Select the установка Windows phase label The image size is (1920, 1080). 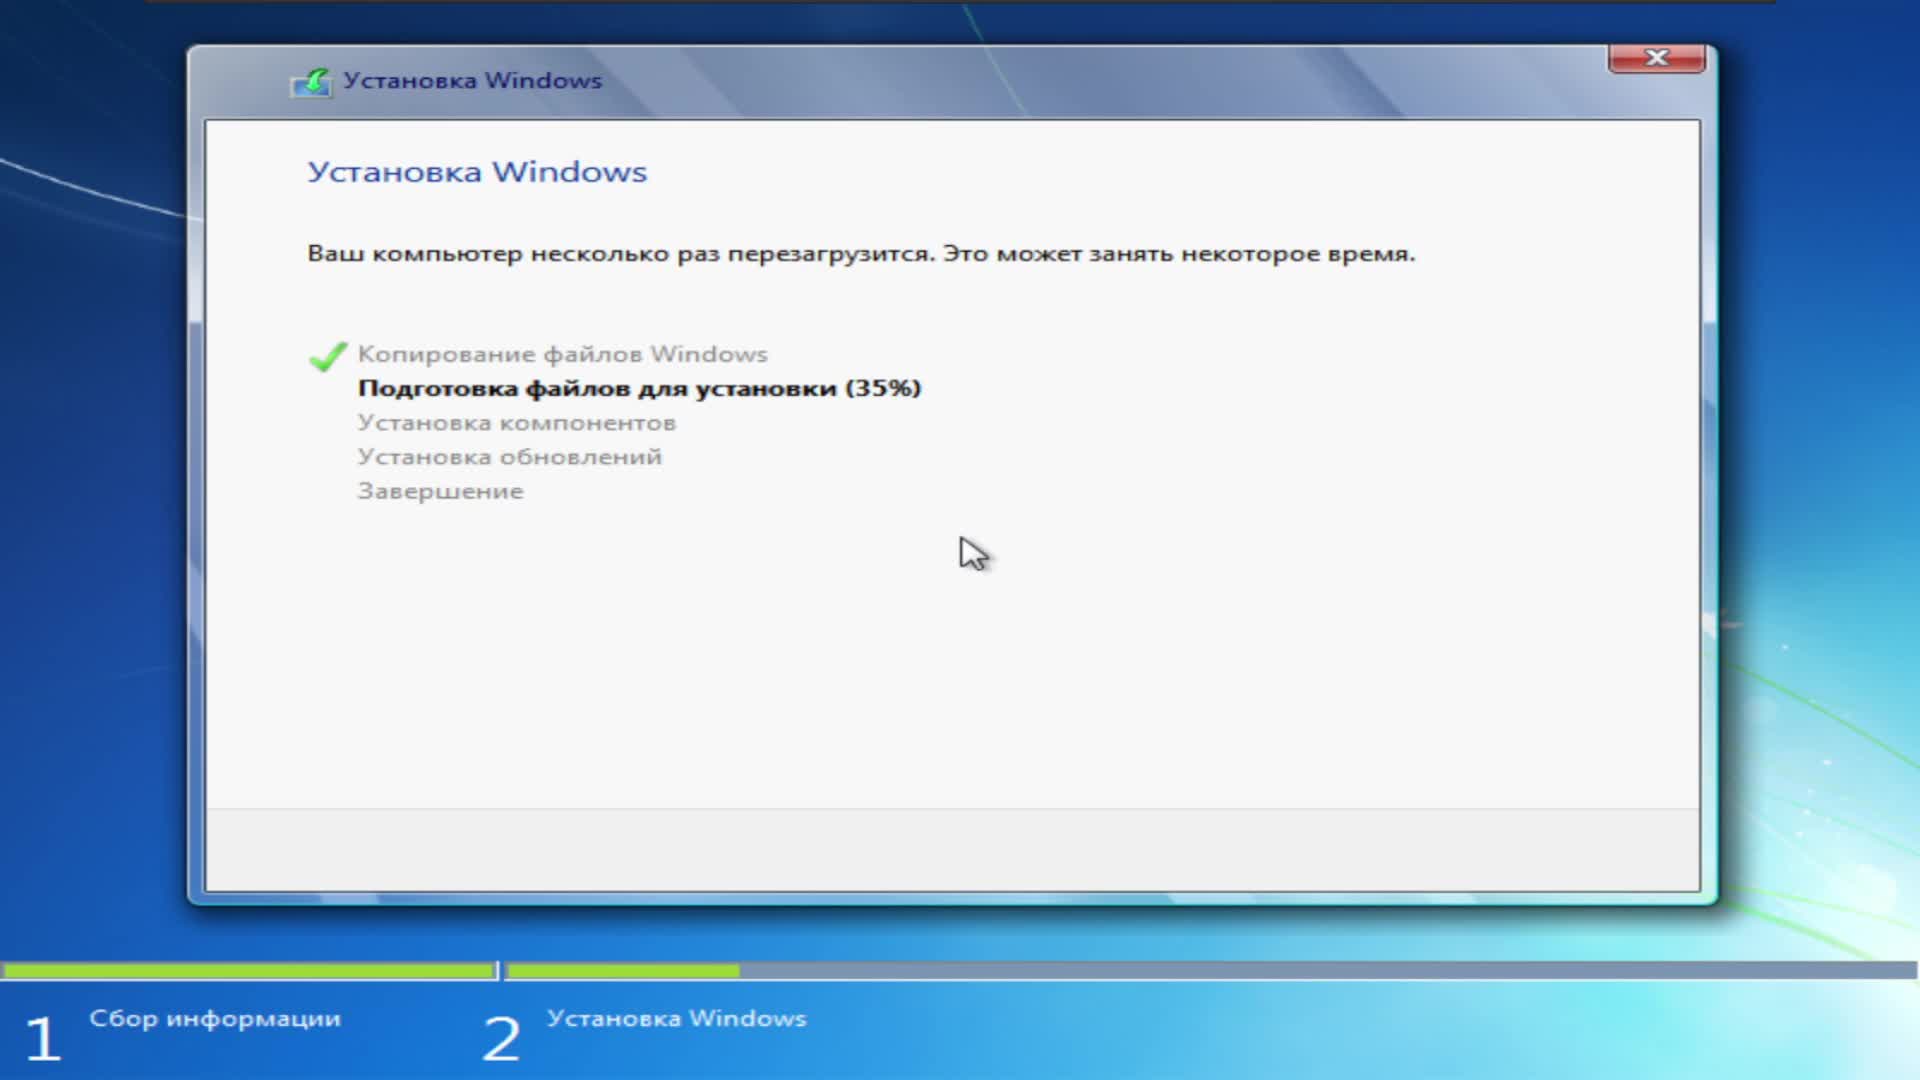pos(675,1018)
